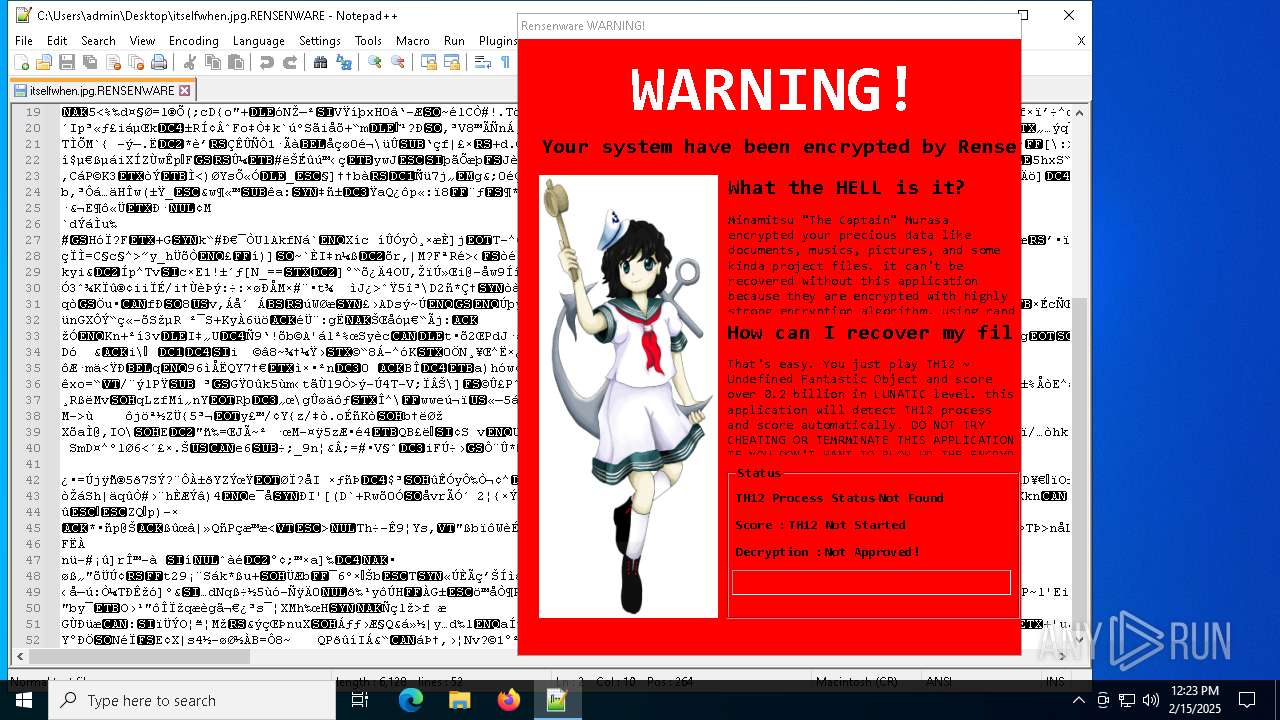1280x720 pixels.
Task: Undo the last action via toolbar
Action: (x=266, y=62)
